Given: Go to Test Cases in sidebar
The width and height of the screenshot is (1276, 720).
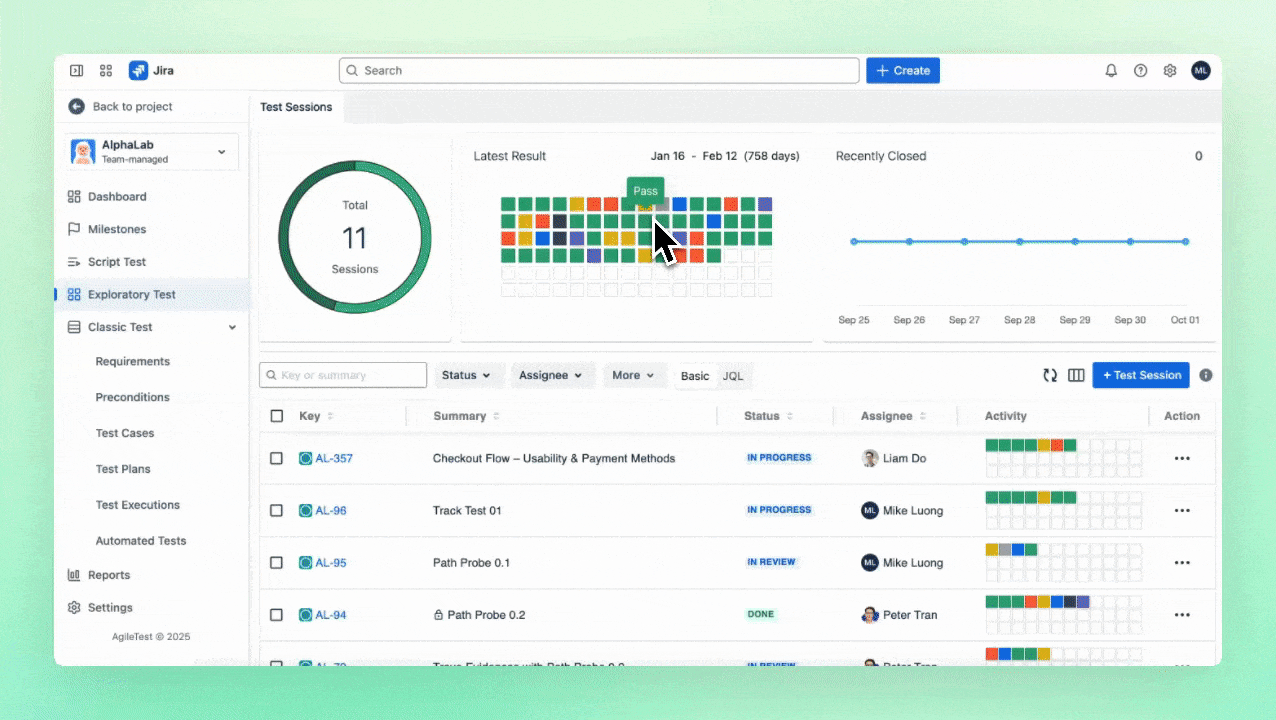Looking at the screenshot, I should tap(124, 433).
